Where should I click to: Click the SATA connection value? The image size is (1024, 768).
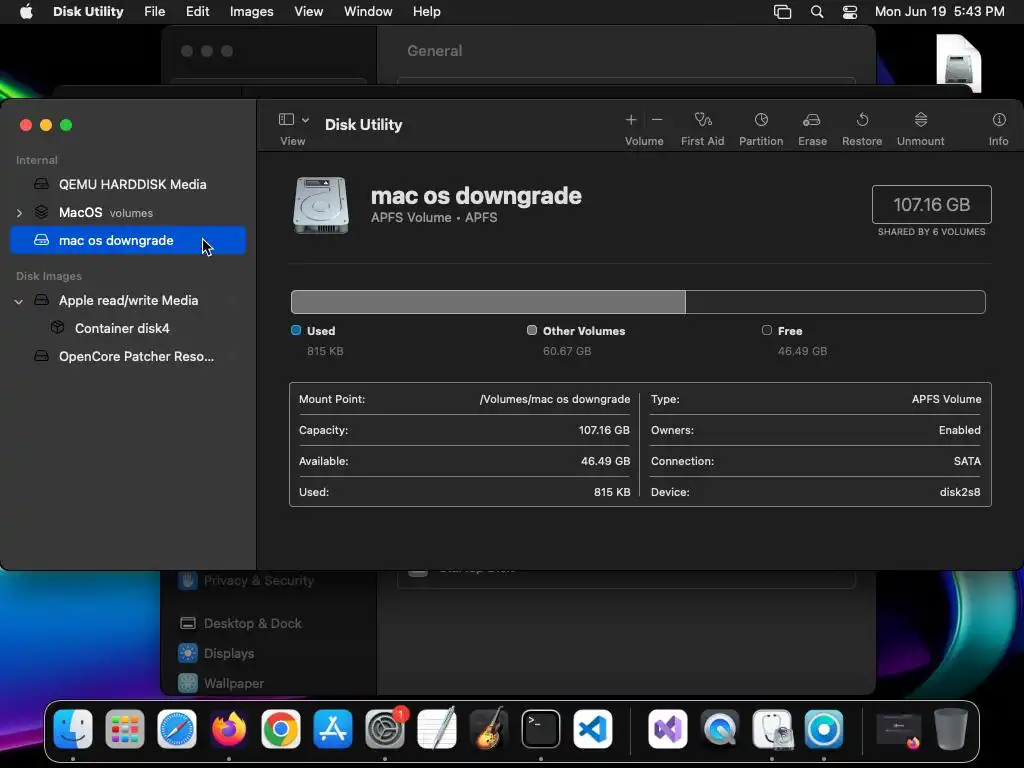tap(967, 461)
